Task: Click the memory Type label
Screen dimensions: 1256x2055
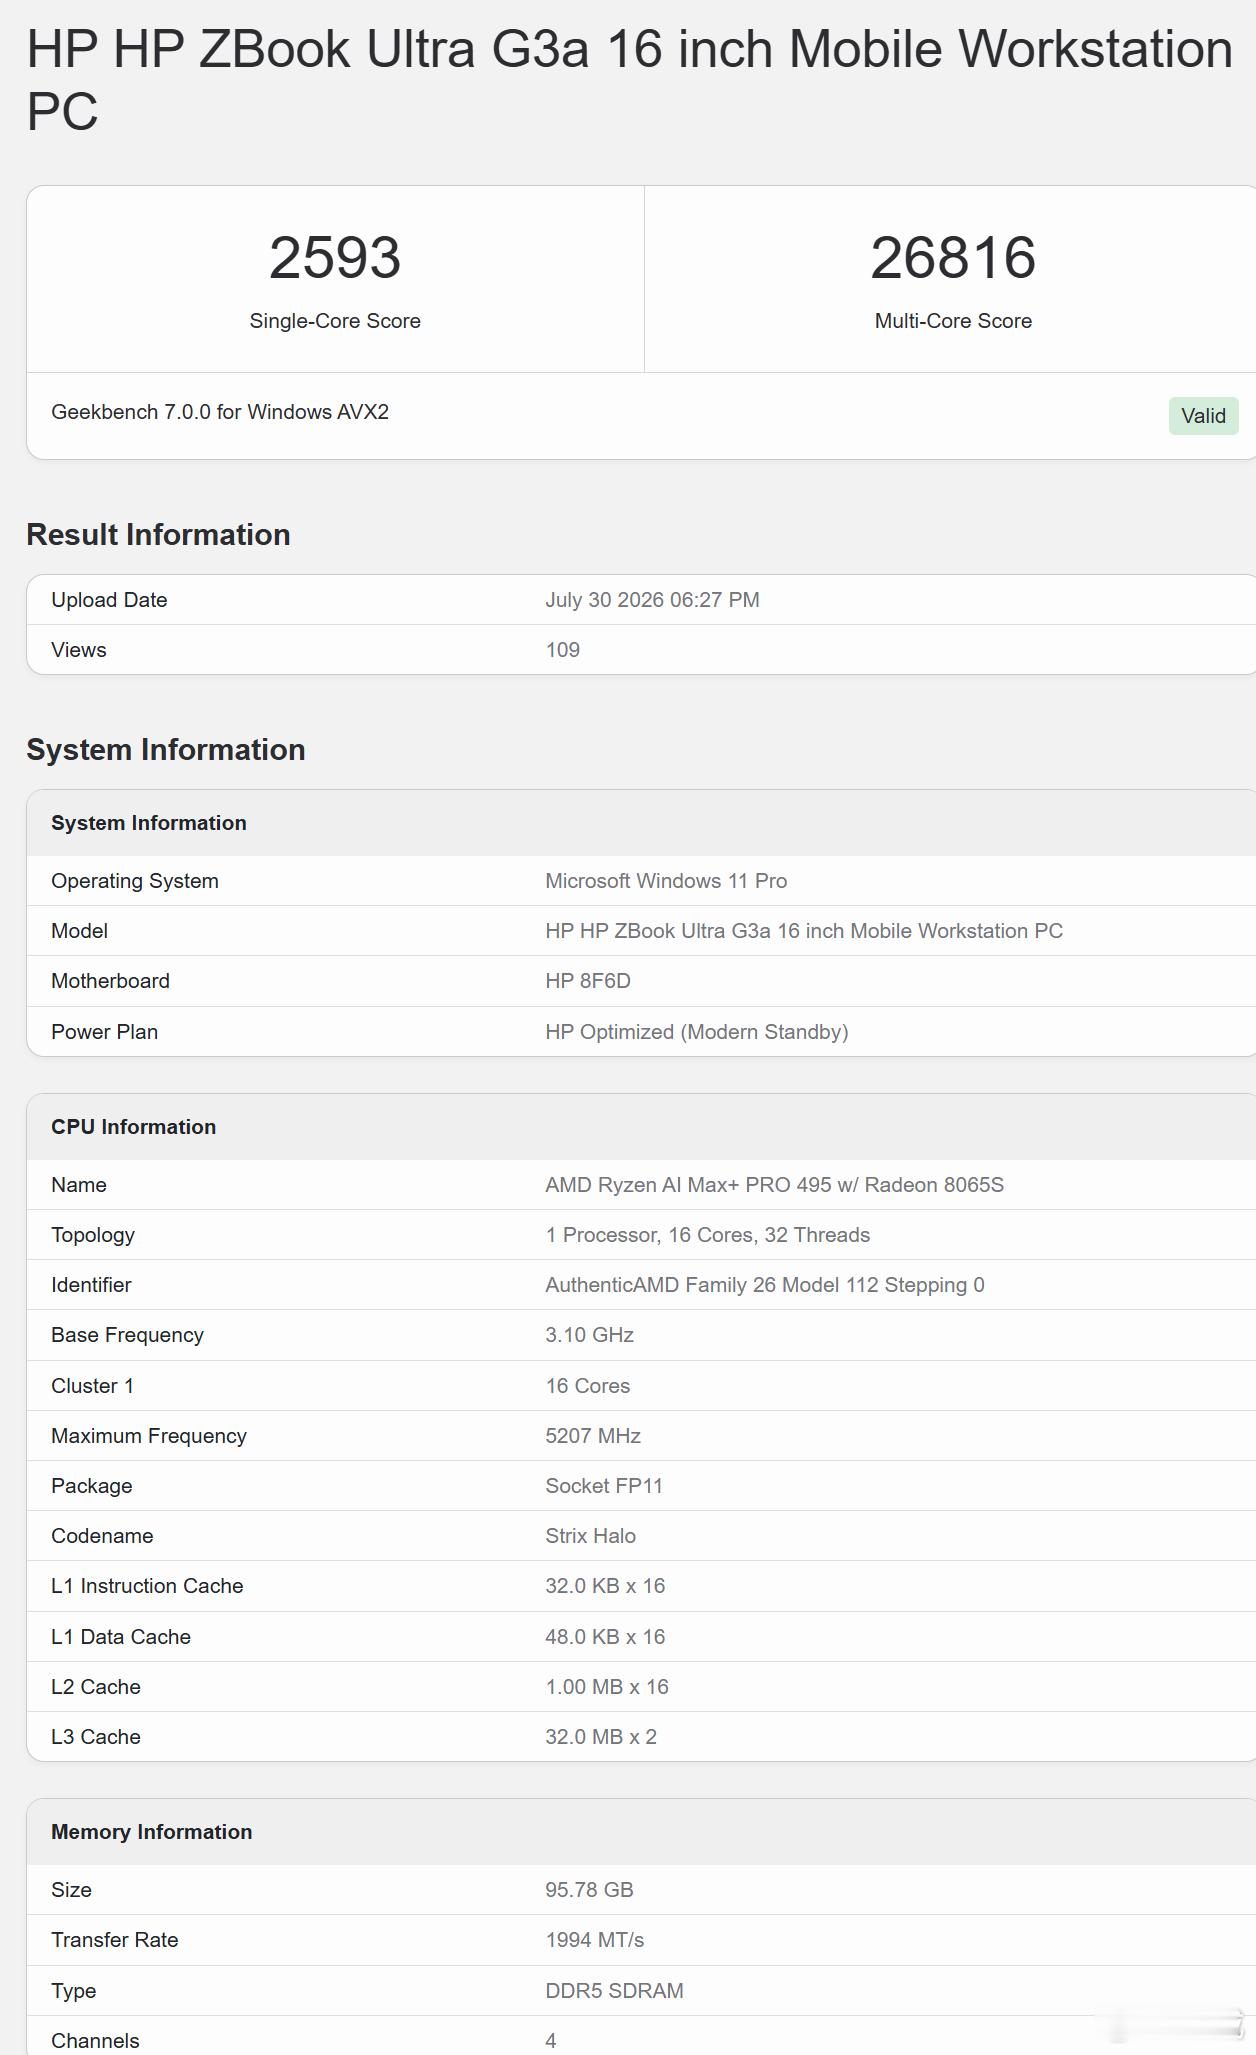Action: click(73, 1991)
